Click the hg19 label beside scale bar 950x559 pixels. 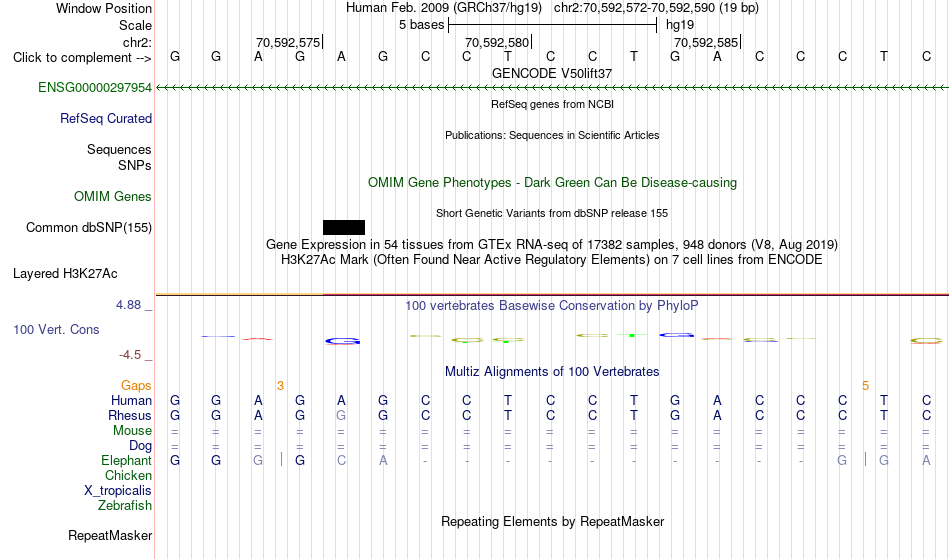tap(680, 25)
